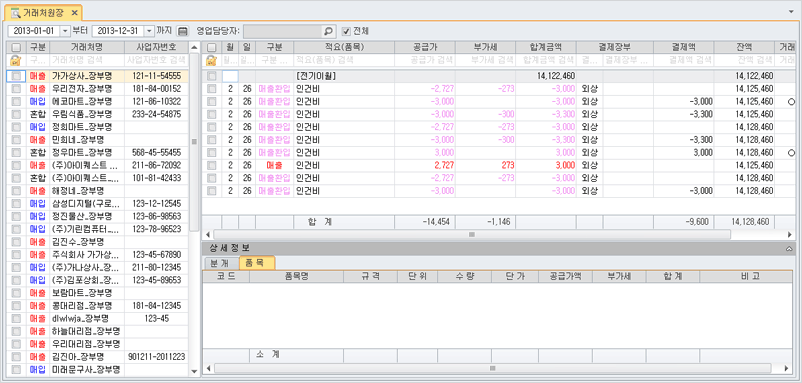This screenshot has width=802, height=383.
Task: Switch to the 분개 tab
Action: click(x=221, y=263)
